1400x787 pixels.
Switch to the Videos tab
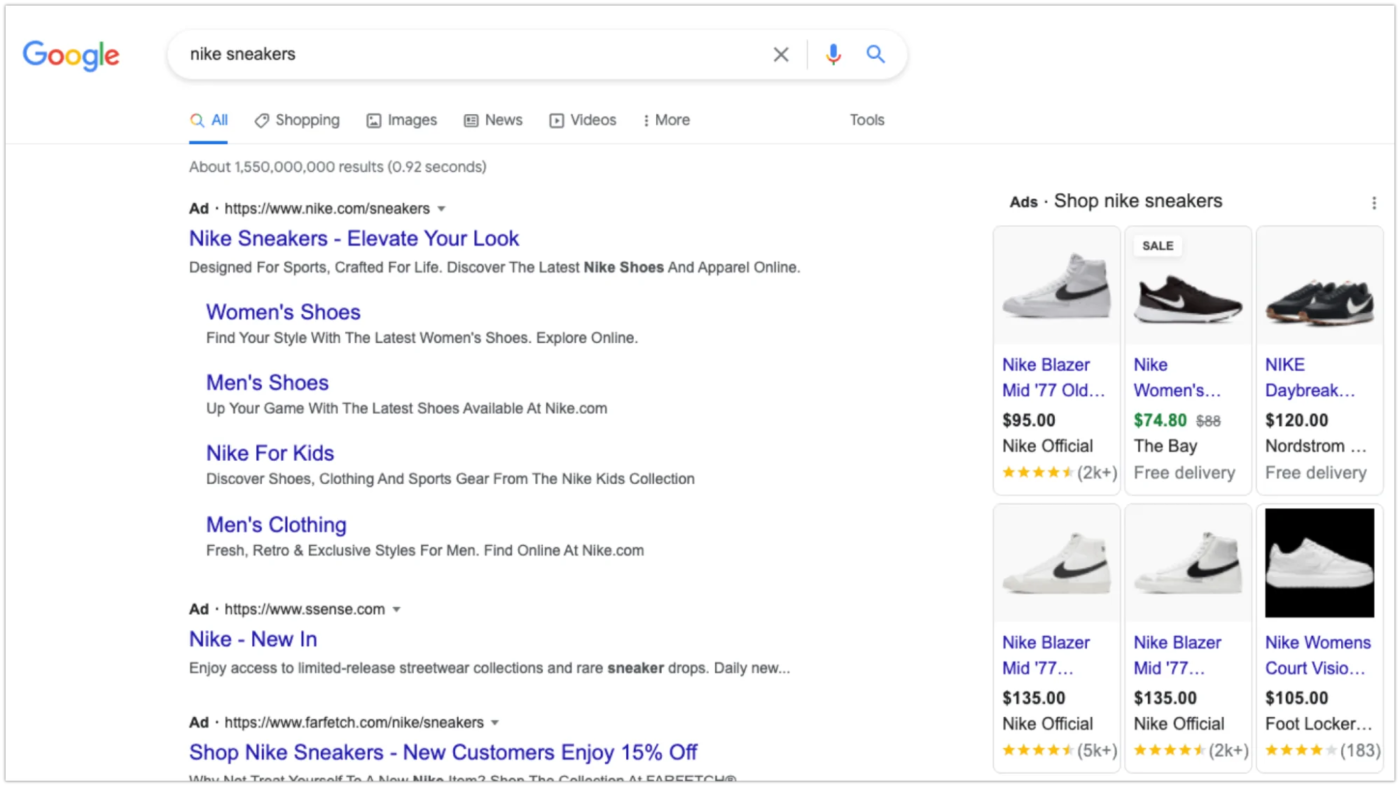point(583,120)
